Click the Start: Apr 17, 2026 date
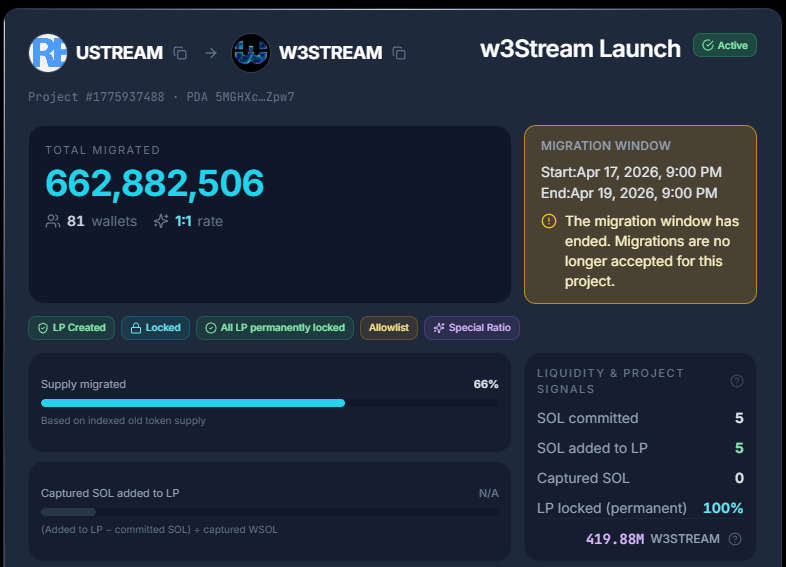786x567 pixels. [631, 172]
